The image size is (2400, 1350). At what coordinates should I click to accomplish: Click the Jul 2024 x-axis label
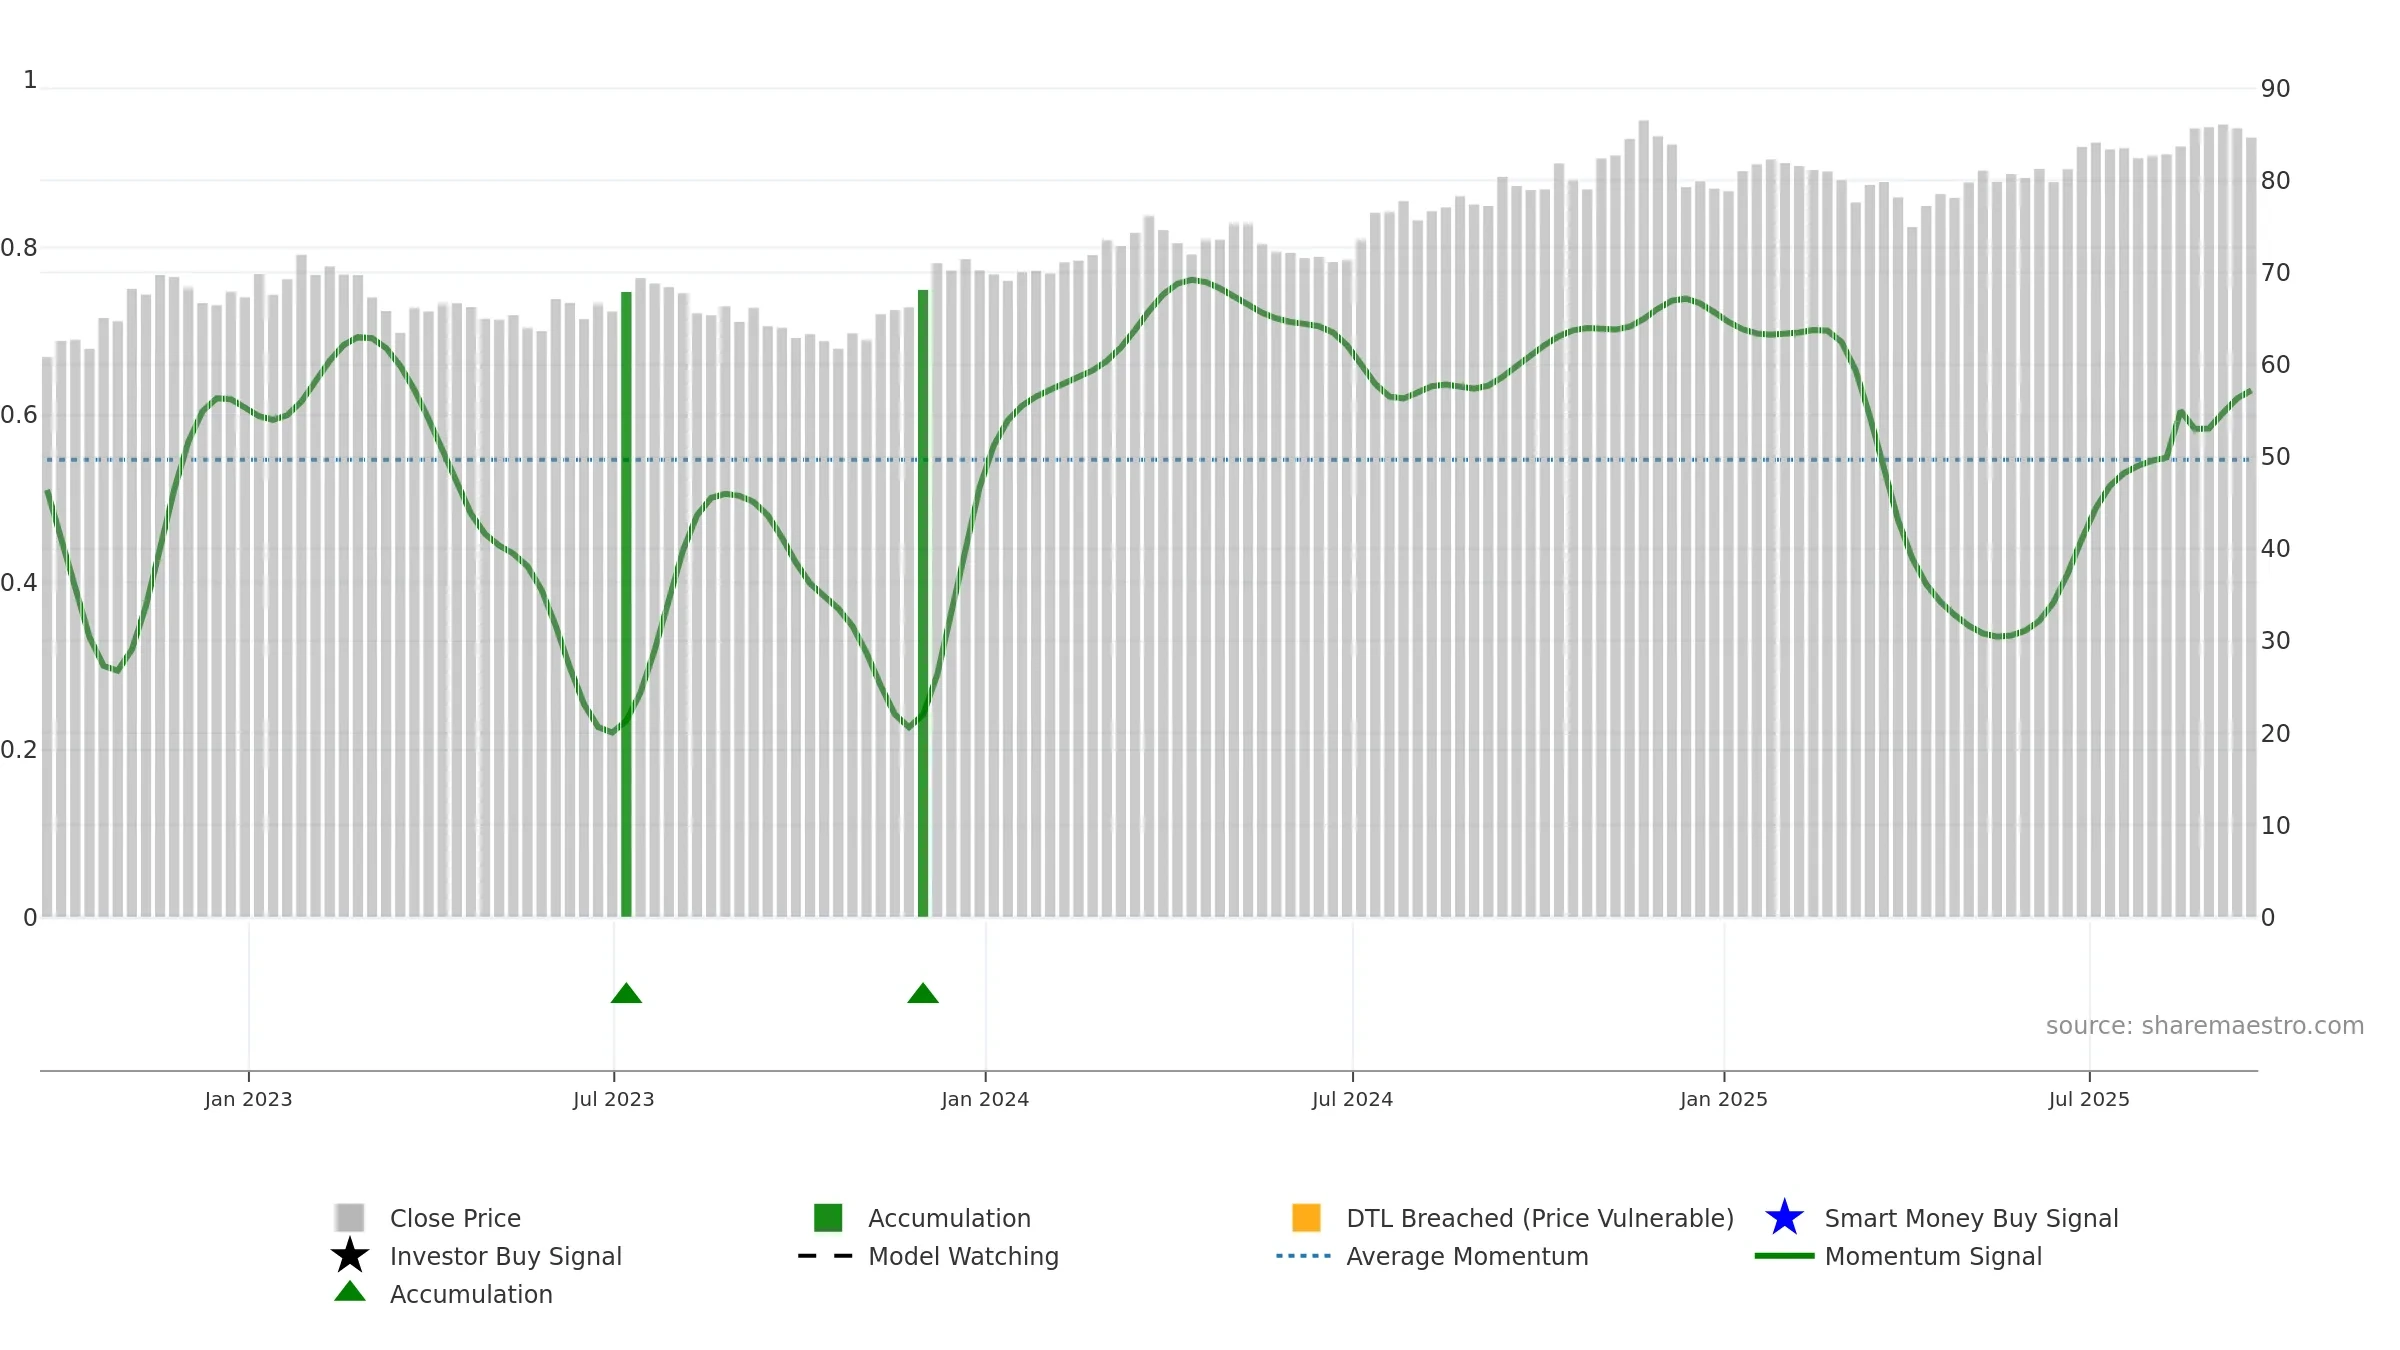pos(1352,1099)
